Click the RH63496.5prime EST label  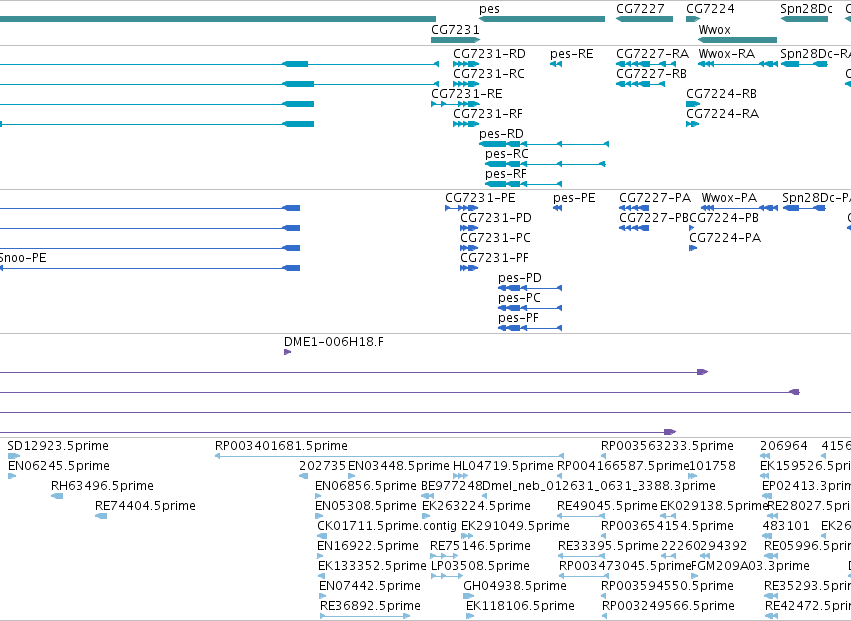(102, 486)
